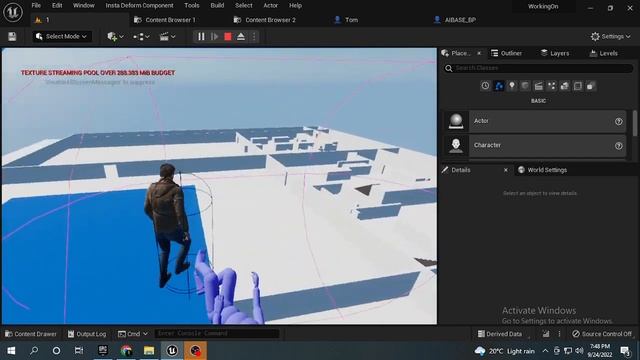Select the Basic actors category icon
640x360 pixels.
click(x=498, y=86)
